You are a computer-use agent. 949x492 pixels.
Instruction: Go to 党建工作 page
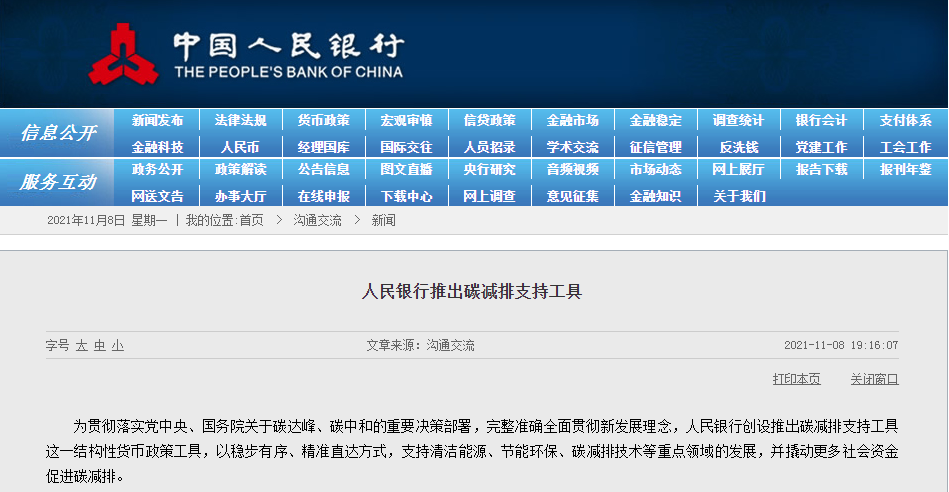(821, 147)
